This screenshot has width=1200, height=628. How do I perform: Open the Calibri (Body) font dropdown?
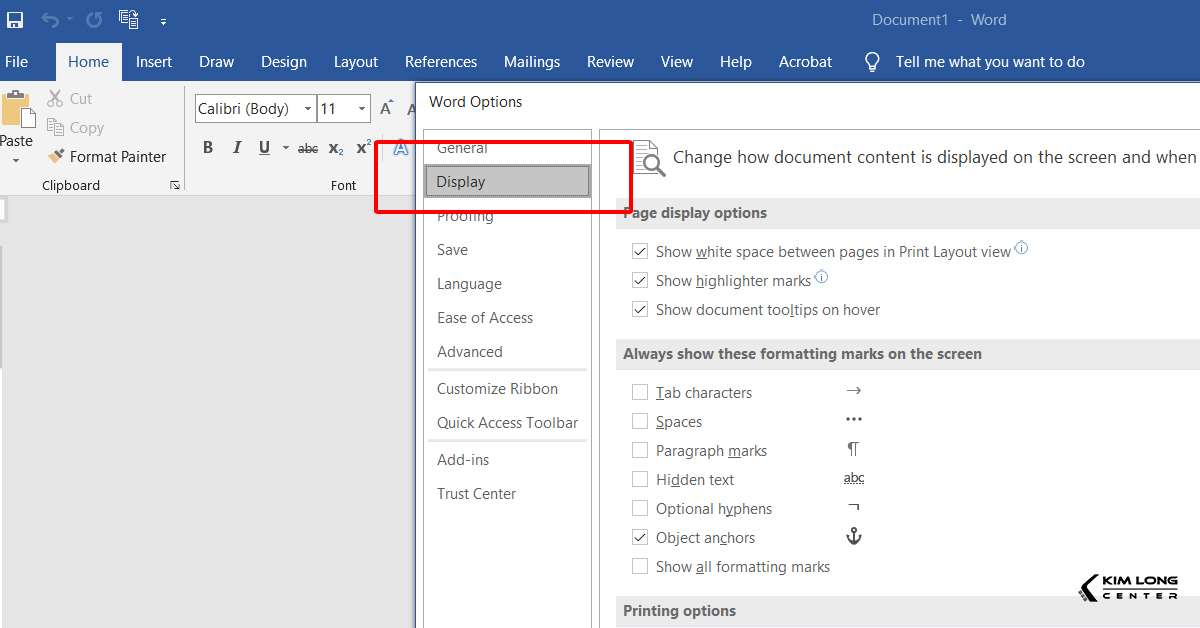point(307,109)
